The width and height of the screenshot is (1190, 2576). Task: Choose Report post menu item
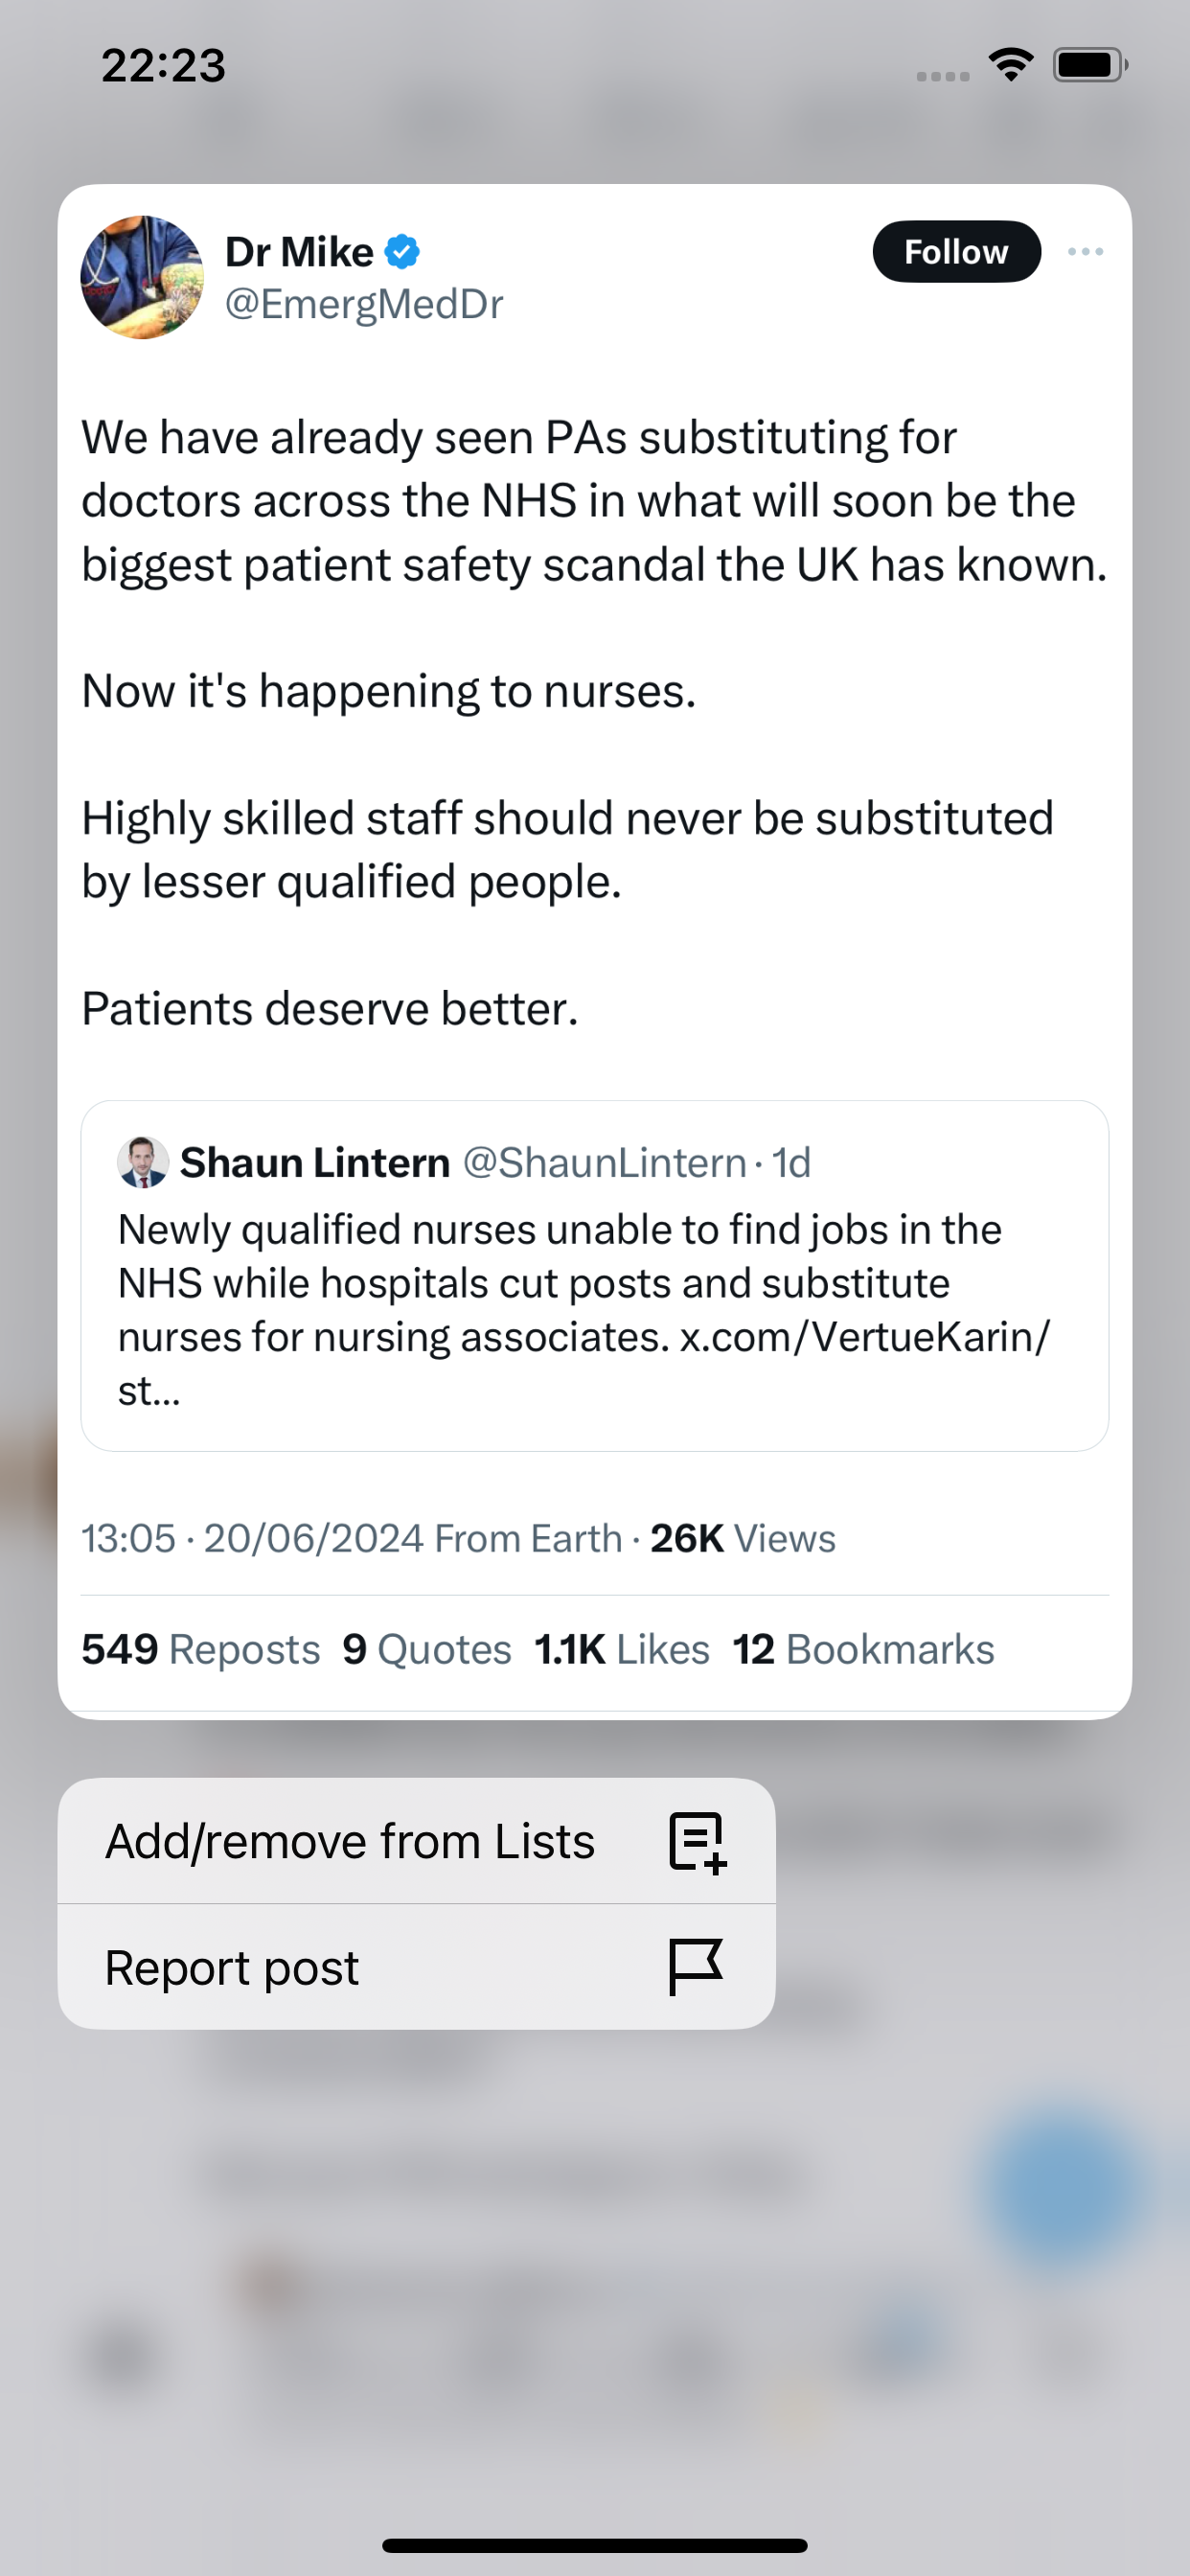pyautogui.click(x=416, y=1967)
